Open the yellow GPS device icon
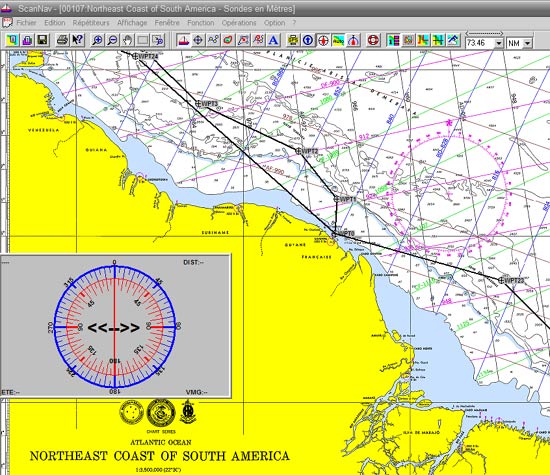The width and height of the screenshot is (550, 475). tap(293, 40)
